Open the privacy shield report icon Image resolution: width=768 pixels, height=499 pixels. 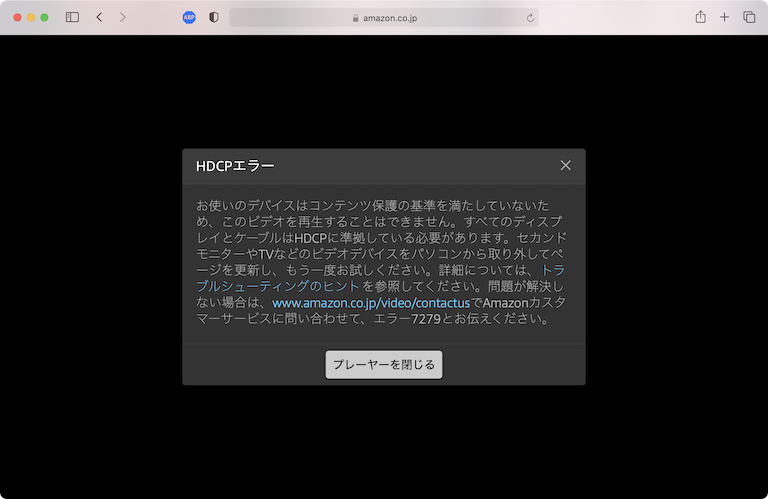point(214,17)
